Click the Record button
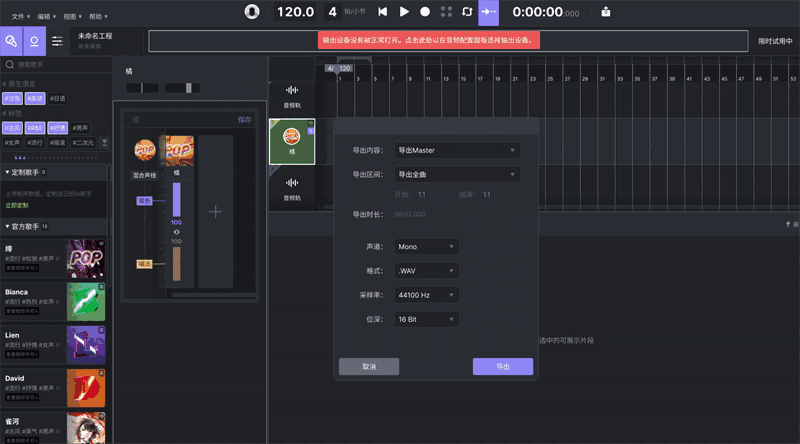 click(425, 12)
